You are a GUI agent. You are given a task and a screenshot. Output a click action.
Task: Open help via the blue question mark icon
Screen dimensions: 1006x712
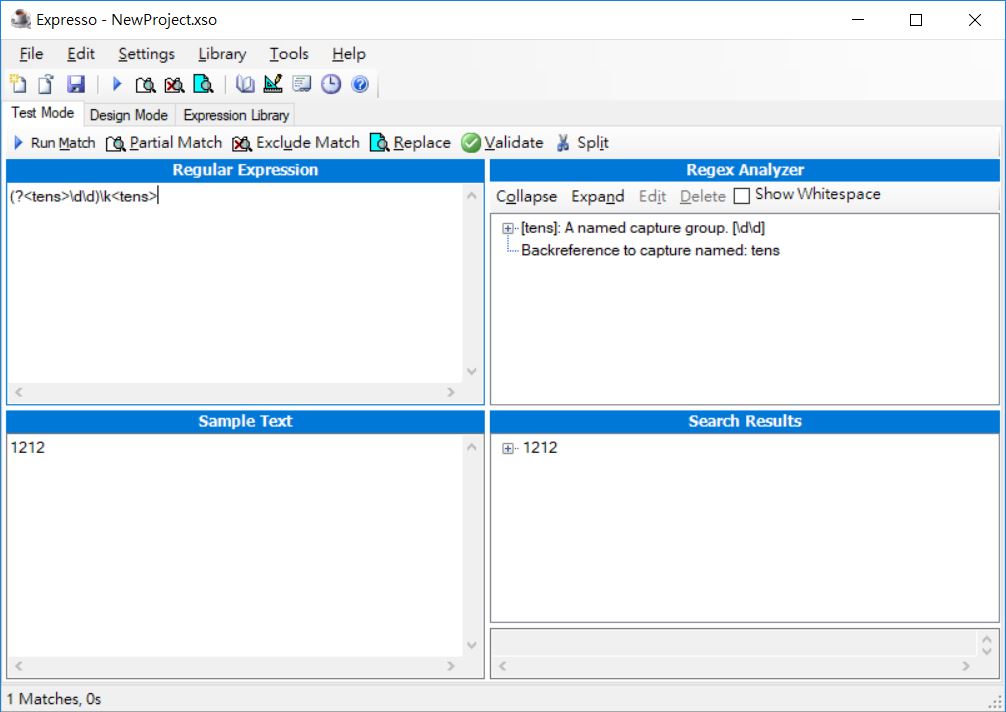(360, 84)
